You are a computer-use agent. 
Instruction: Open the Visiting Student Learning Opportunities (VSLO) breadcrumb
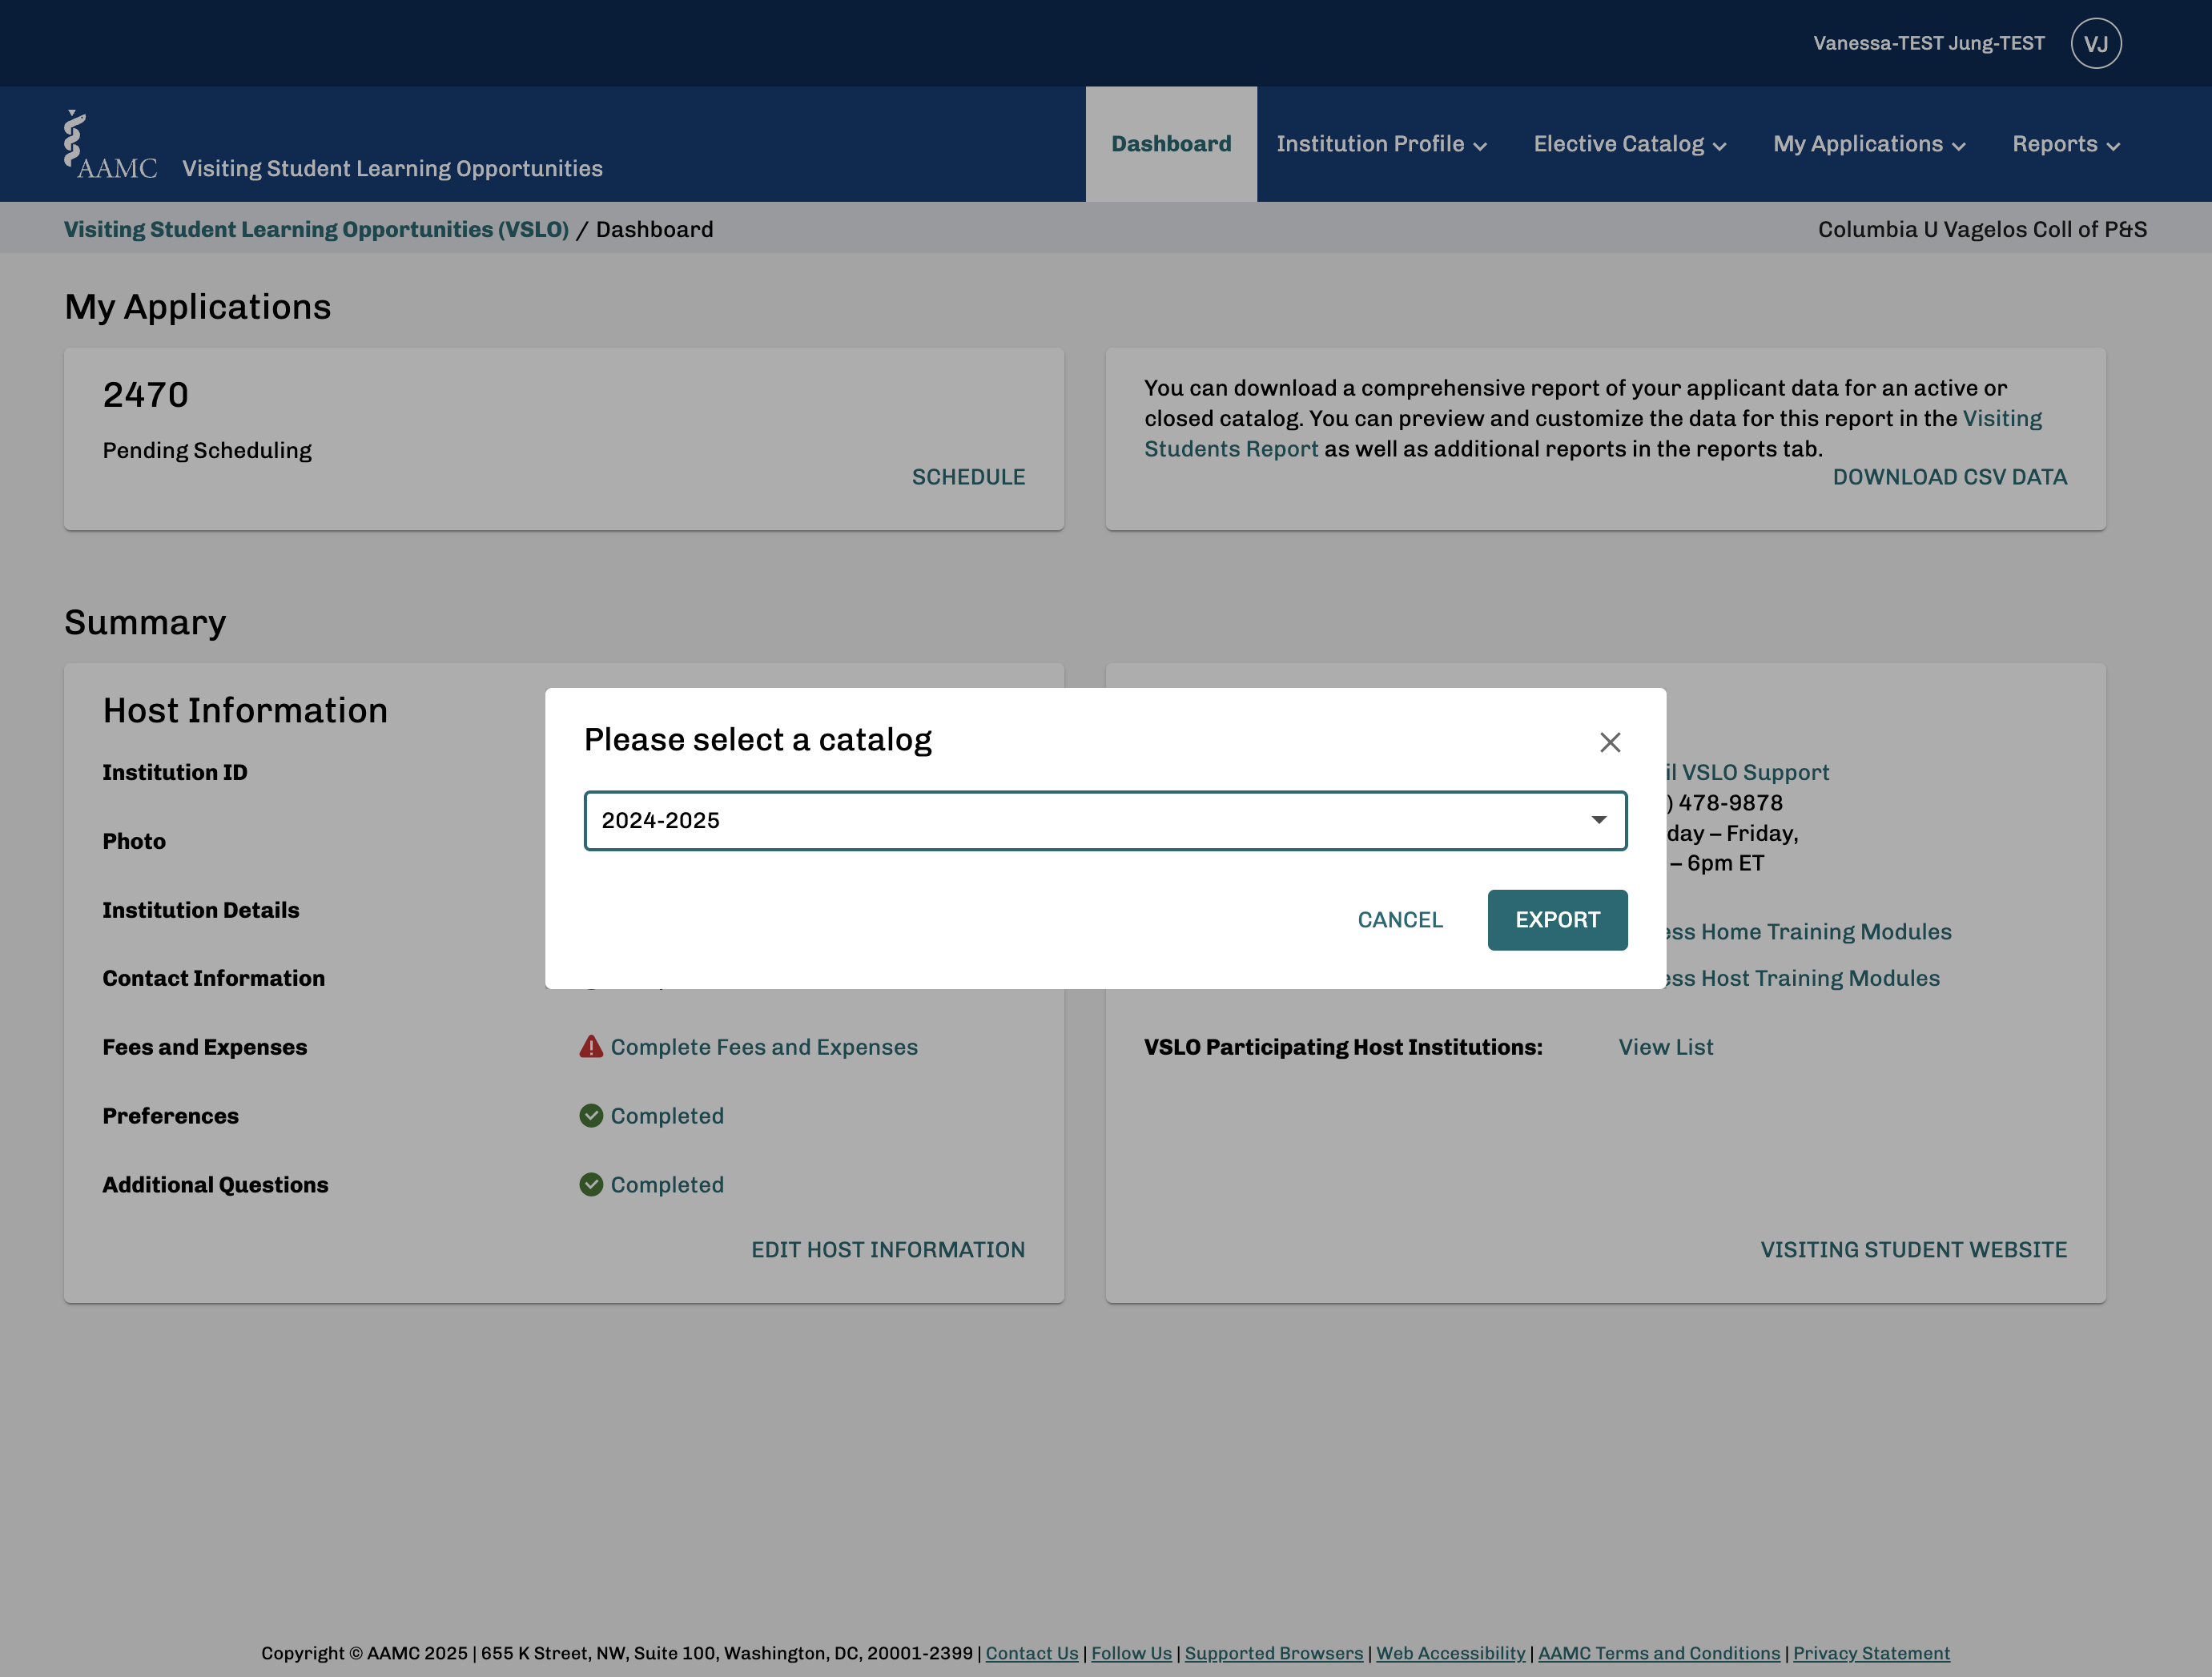(316, 229)
